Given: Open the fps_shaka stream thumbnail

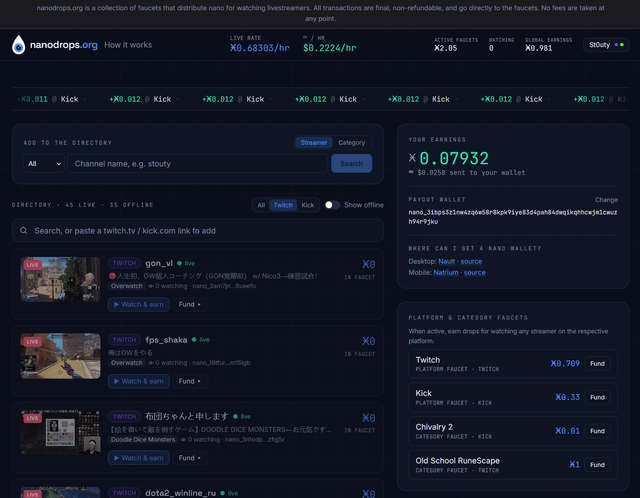Looking at the screenshot, I should [60, 356].
